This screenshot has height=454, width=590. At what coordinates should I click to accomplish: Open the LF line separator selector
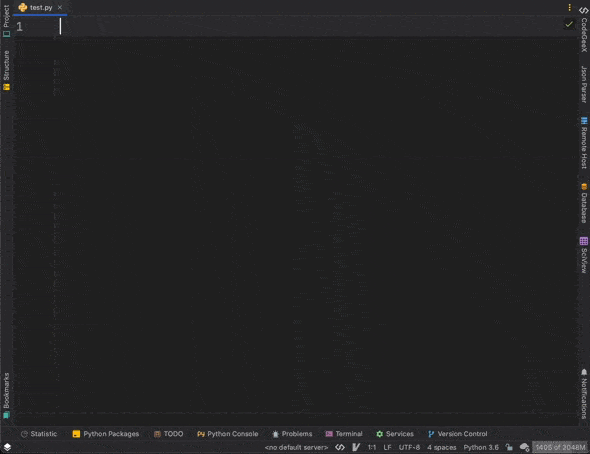point(387,447)
